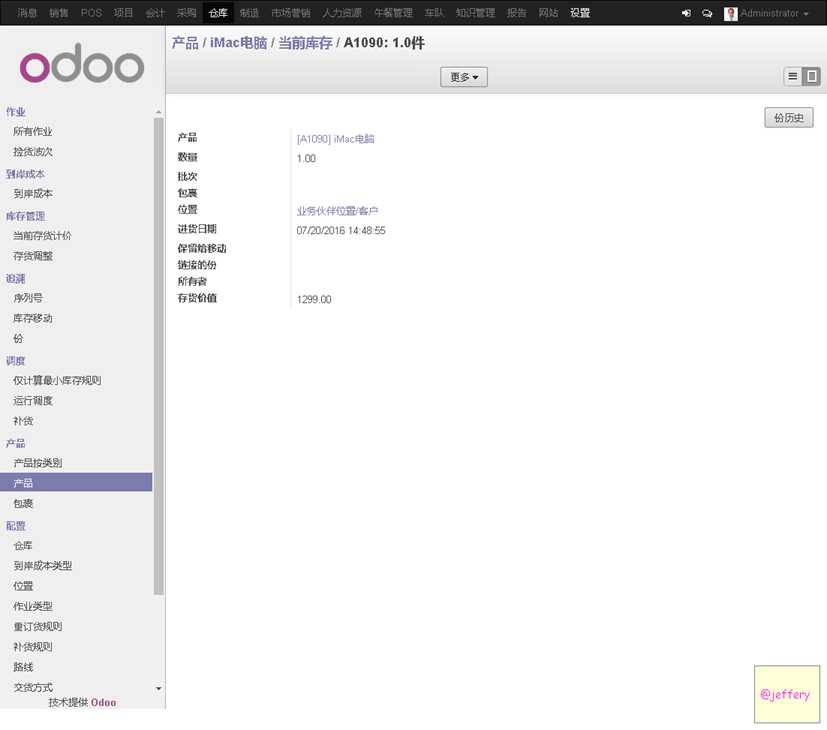Open the [A1090] iMac电脑 product link

pyautogui.click(x=335, y=139)
